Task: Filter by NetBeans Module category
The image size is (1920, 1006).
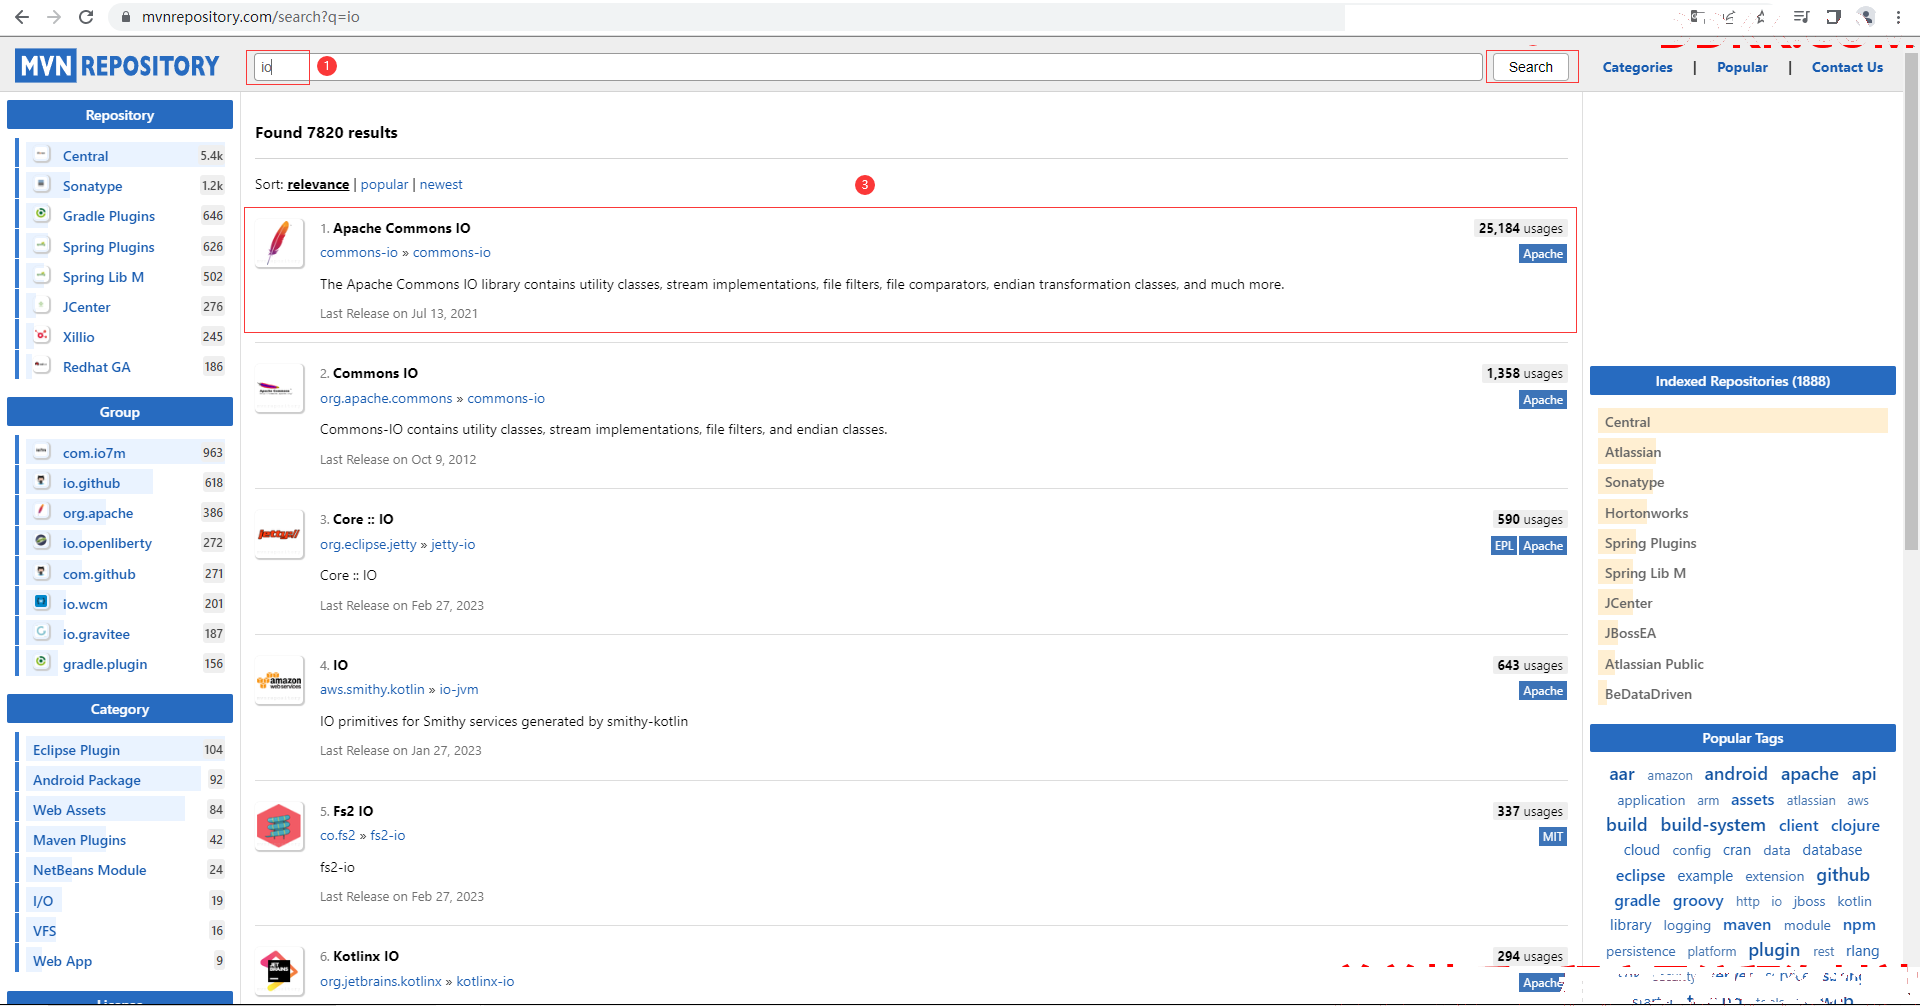Action: coord(89,869)
